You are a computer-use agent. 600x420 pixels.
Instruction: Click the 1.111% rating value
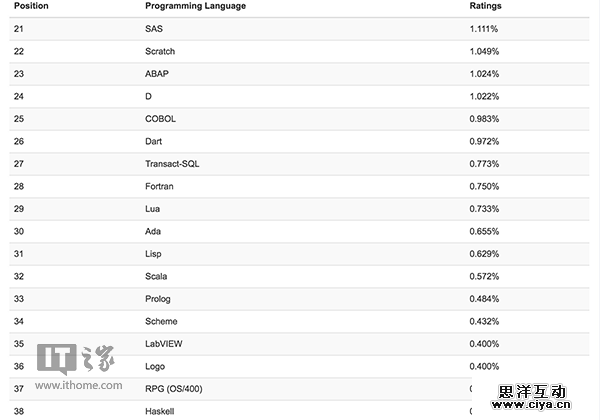pos(484,28)
